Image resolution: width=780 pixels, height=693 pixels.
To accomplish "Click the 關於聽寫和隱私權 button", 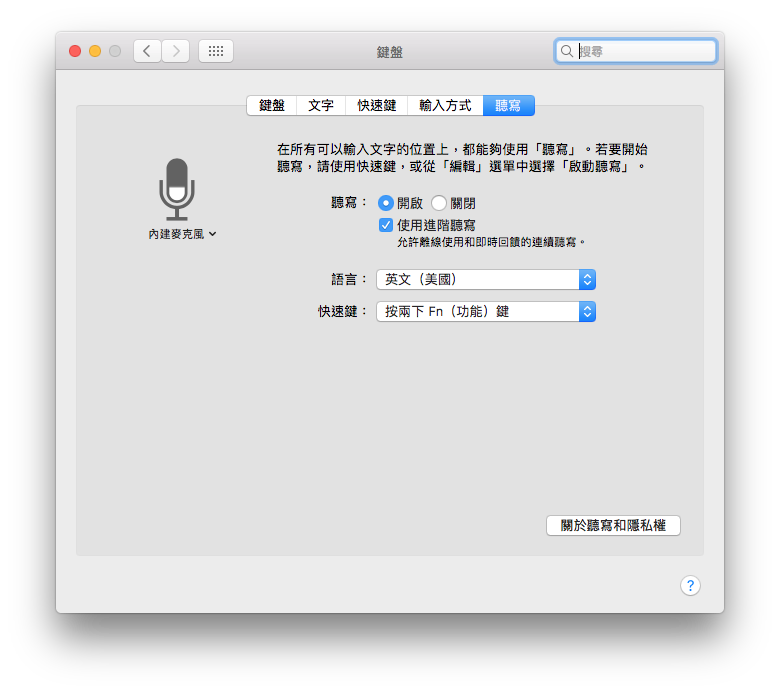I will click(x=613, y=525).
